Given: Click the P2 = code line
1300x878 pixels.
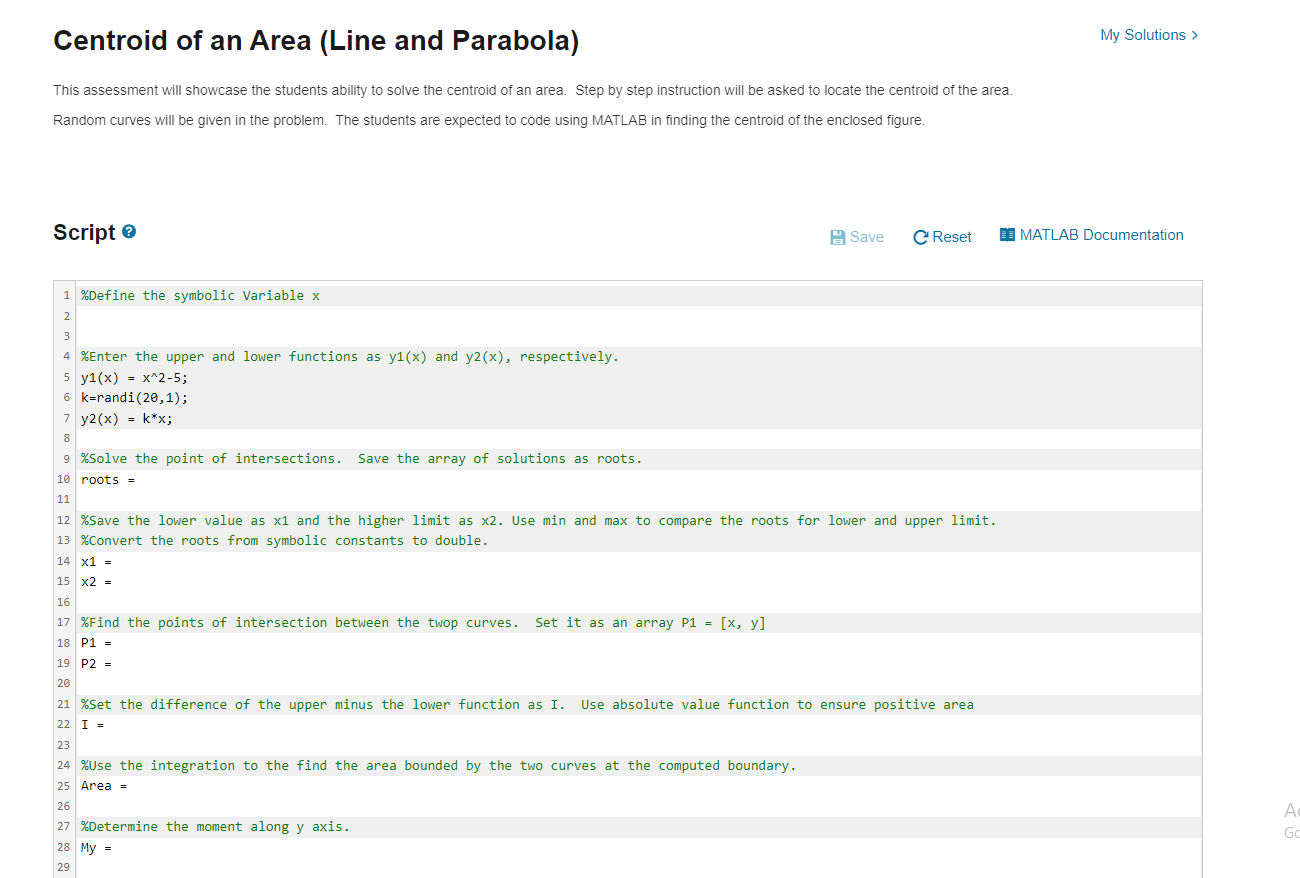Looking at the screenshot, I should point(95,663).
